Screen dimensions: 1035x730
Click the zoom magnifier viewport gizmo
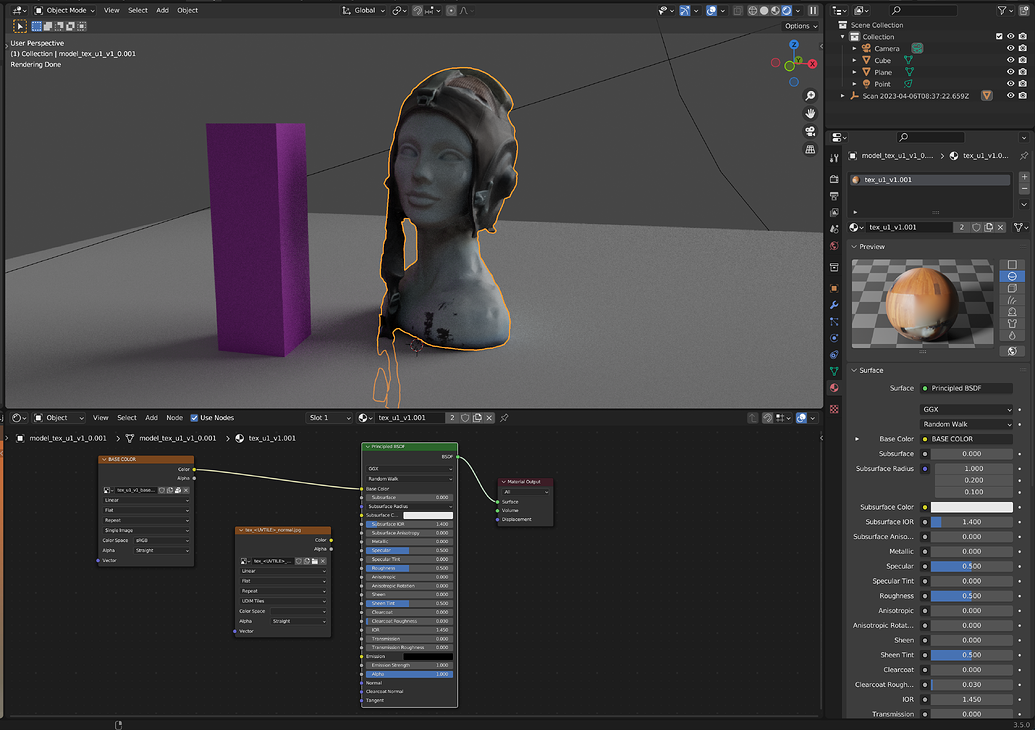[810, 96]
